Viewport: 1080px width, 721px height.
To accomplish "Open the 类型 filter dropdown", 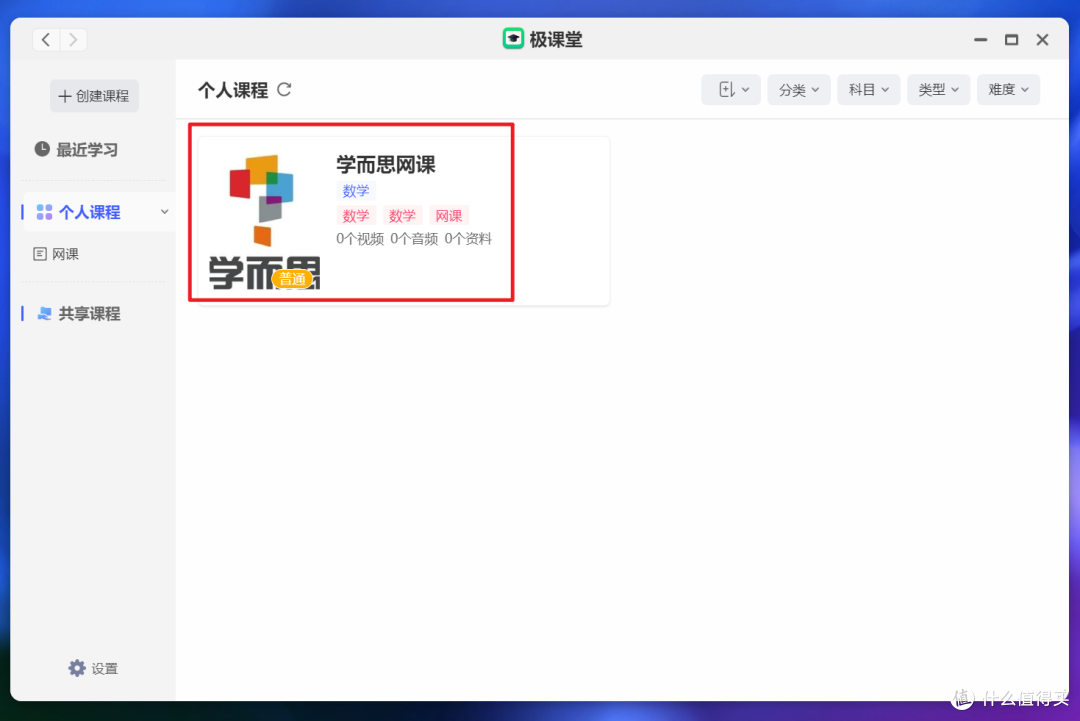I will [938, 90].
